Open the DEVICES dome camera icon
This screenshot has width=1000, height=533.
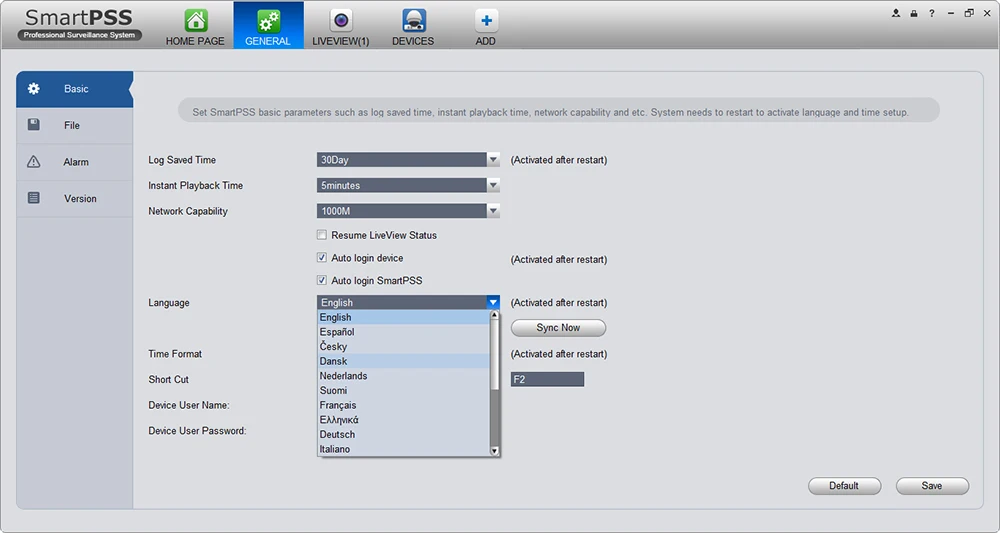(x=414, y=20)
